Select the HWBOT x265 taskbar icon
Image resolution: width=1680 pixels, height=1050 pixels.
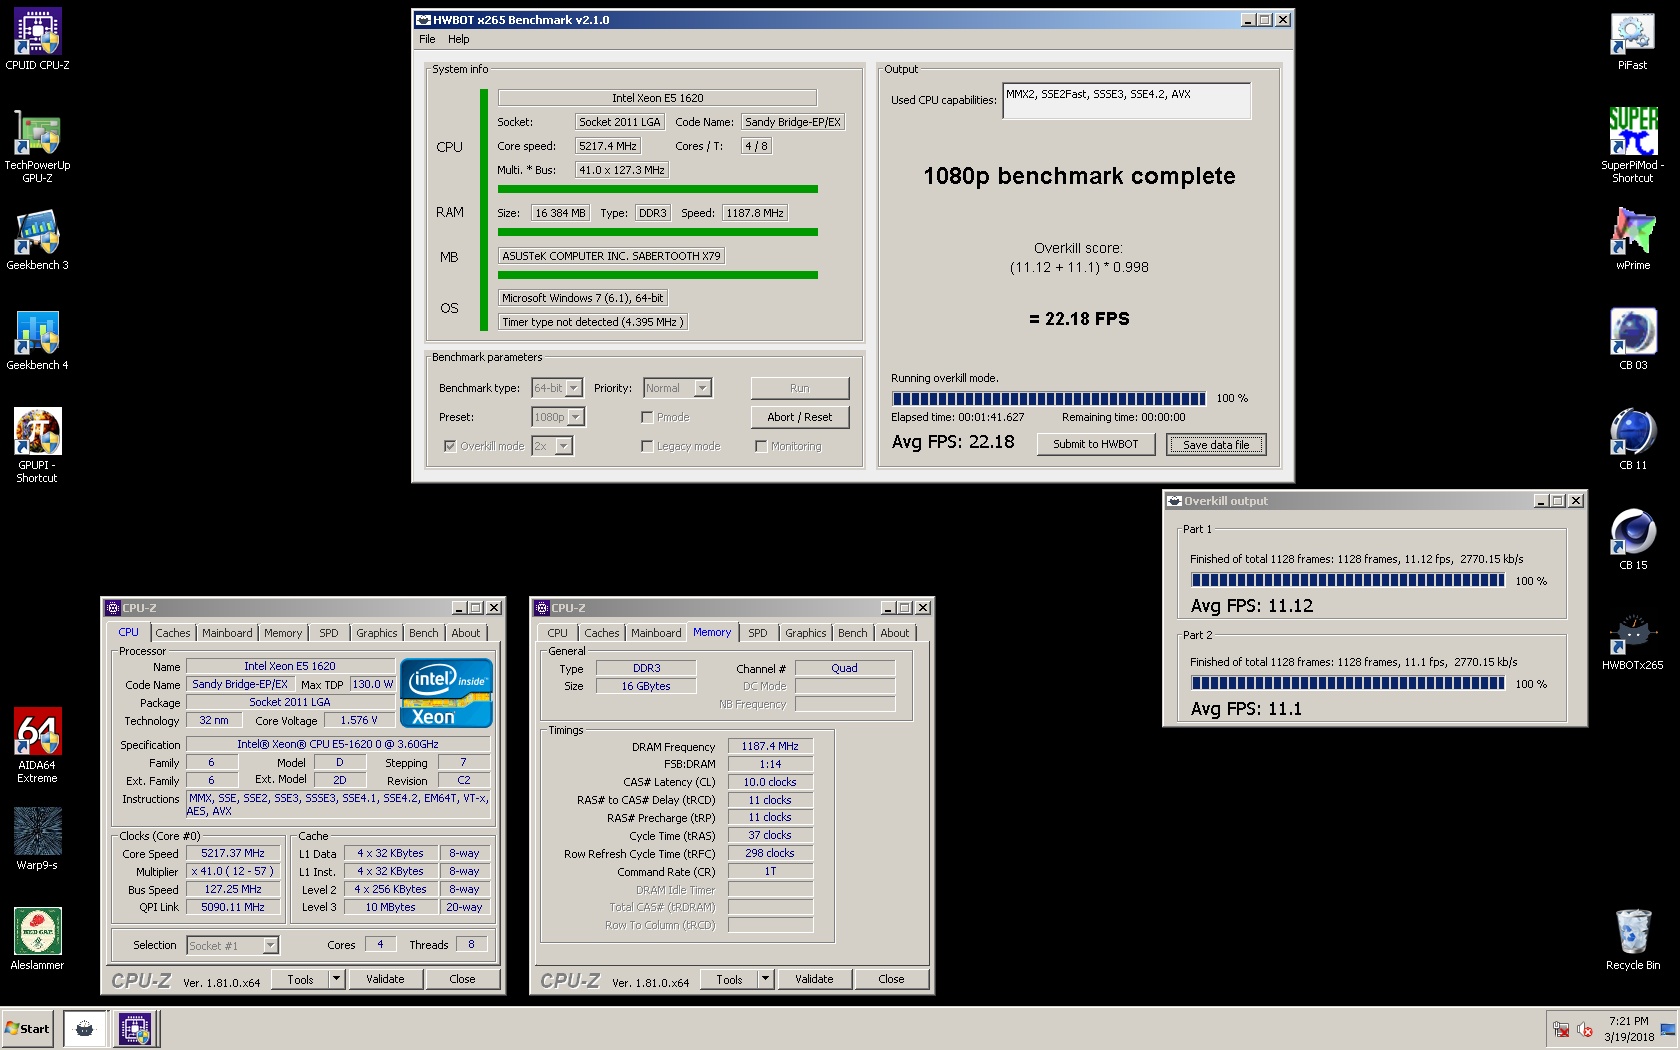pos(85,1028)
